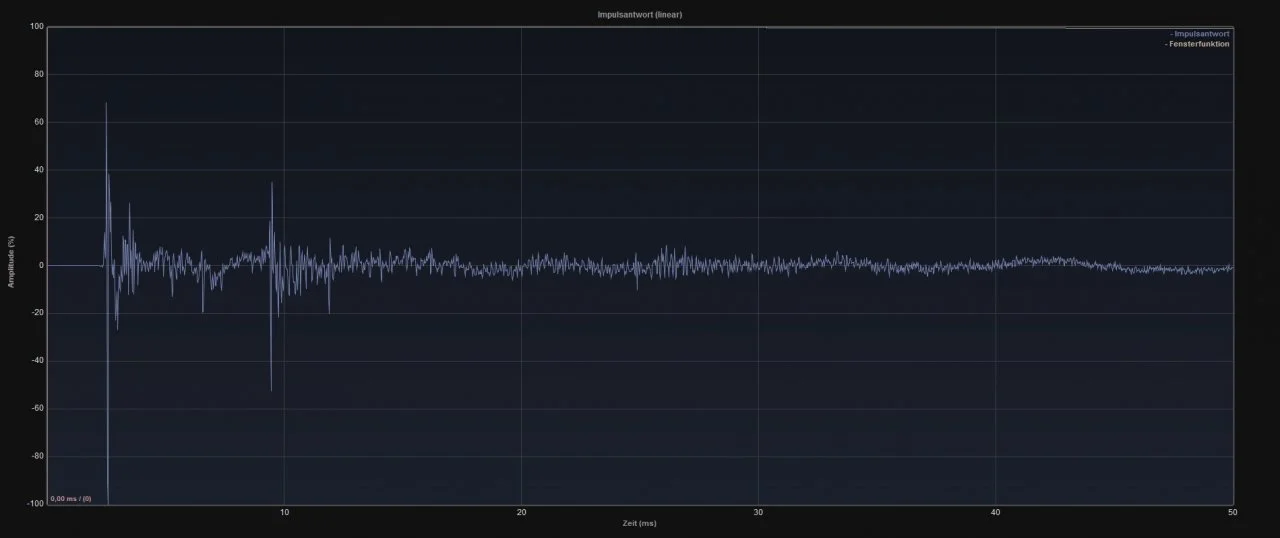Toggle the Impulsantwort legend entry
The width and height of the screenshot is (1280, 538).
(x=1200, y=34)
